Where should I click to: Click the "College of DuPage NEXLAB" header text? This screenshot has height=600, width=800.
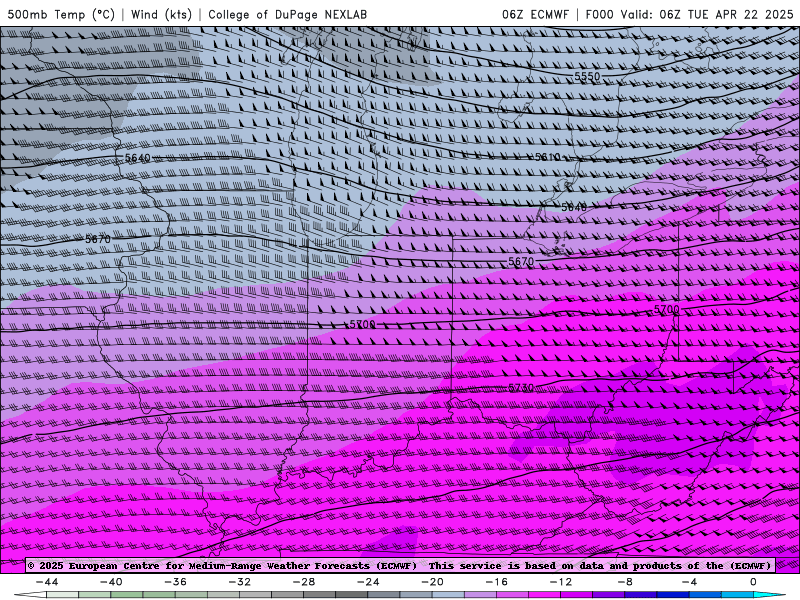coord(287,14)
